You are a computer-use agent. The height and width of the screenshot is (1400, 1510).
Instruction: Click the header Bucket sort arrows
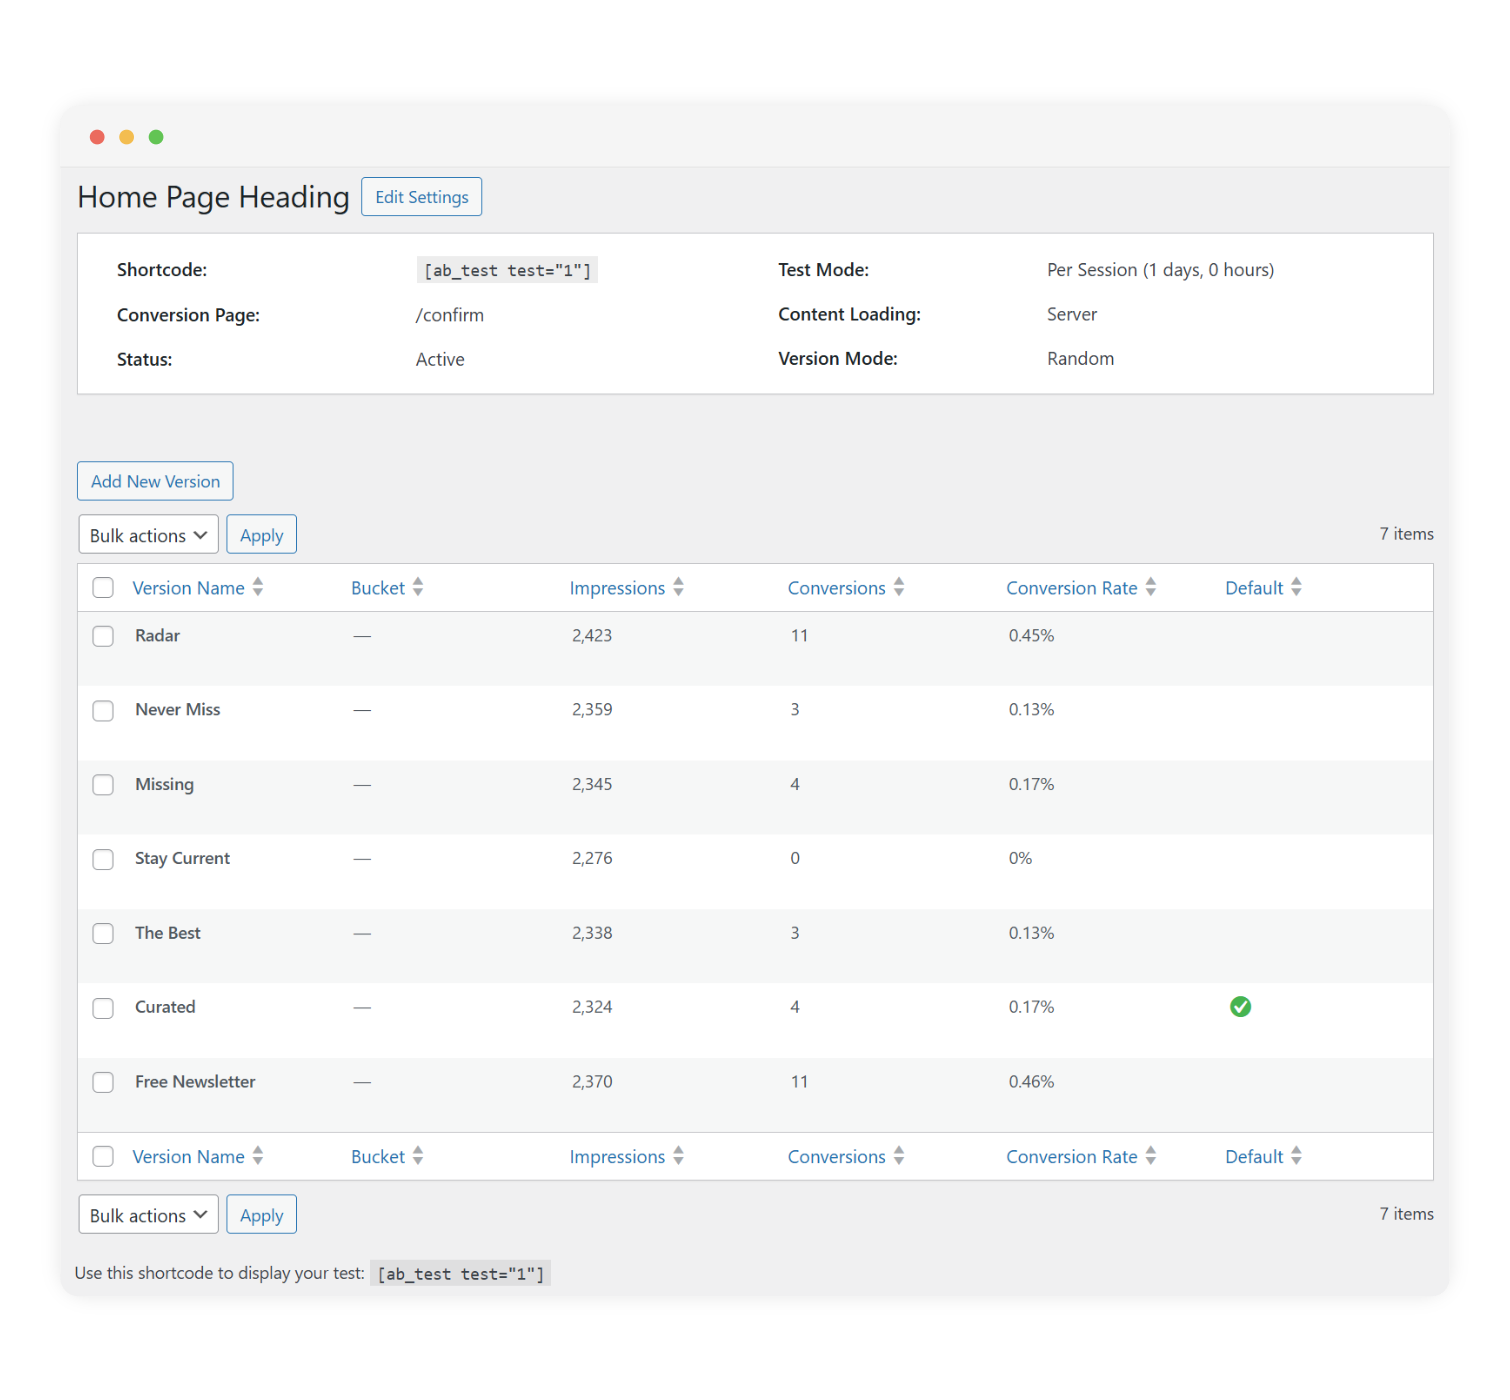tap(418, 587)
